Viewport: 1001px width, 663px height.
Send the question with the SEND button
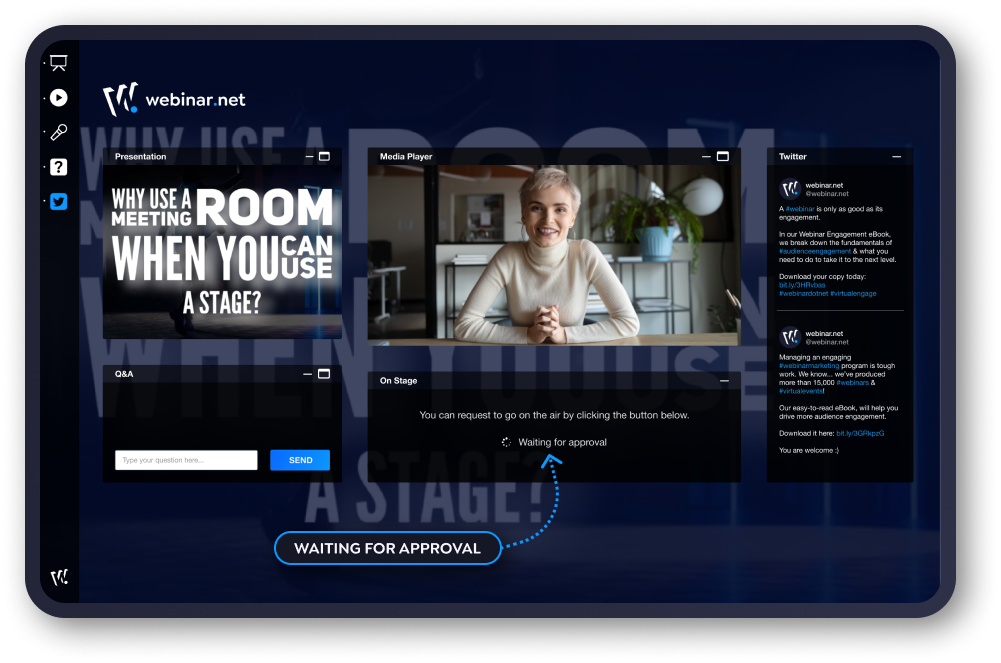pos(300,460)
